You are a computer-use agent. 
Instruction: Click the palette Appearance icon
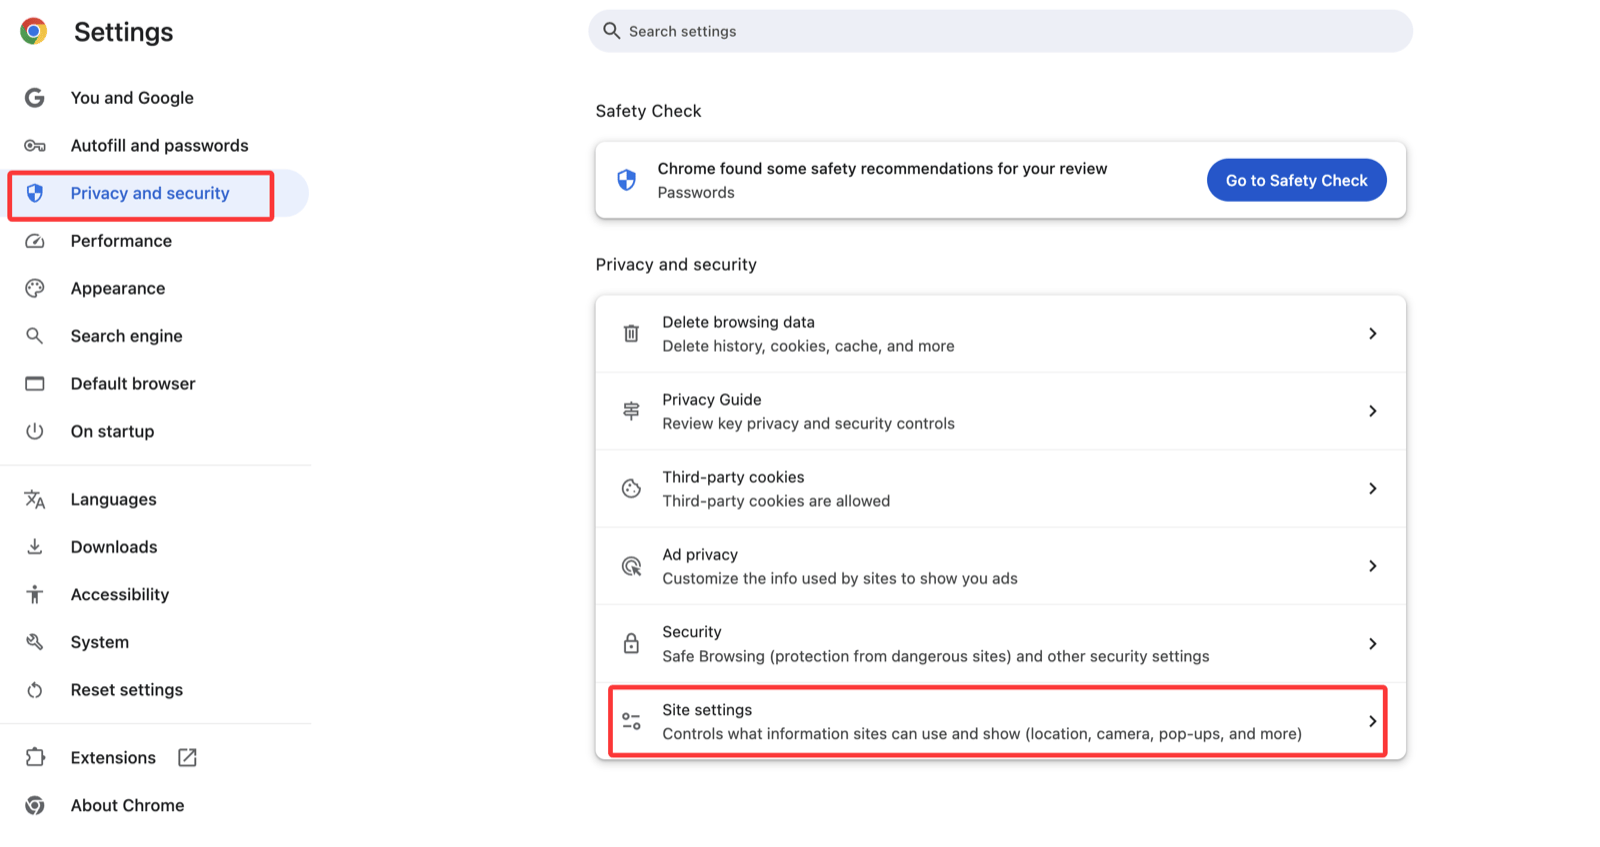pyautogui.click(x=35, y=288)
